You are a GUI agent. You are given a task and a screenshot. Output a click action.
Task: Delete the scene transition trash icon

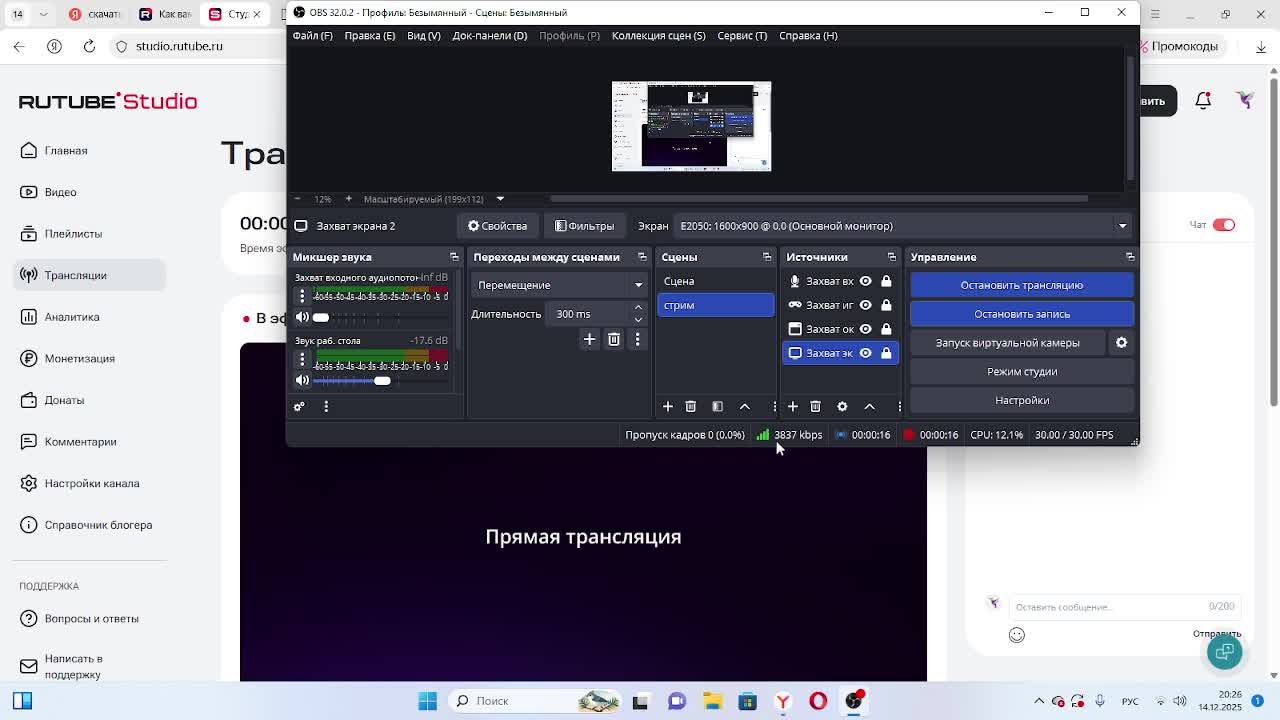[614, 339]
